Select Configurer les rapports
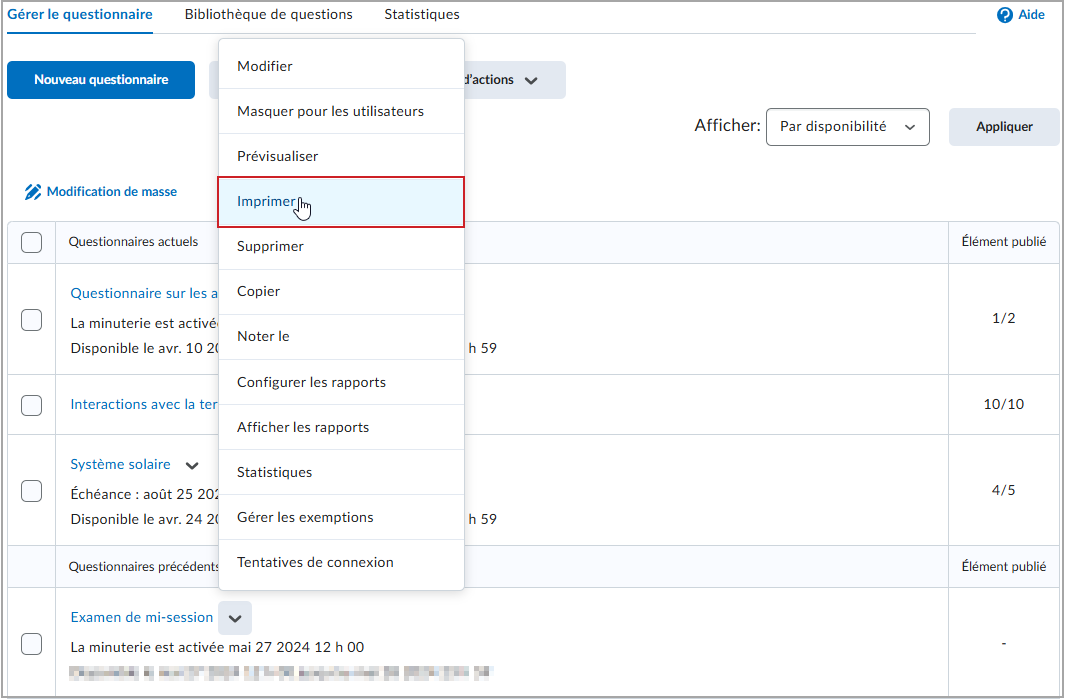Image resolution: width=1065 pixels, height=699 pixels. click(x=341, y=382)
